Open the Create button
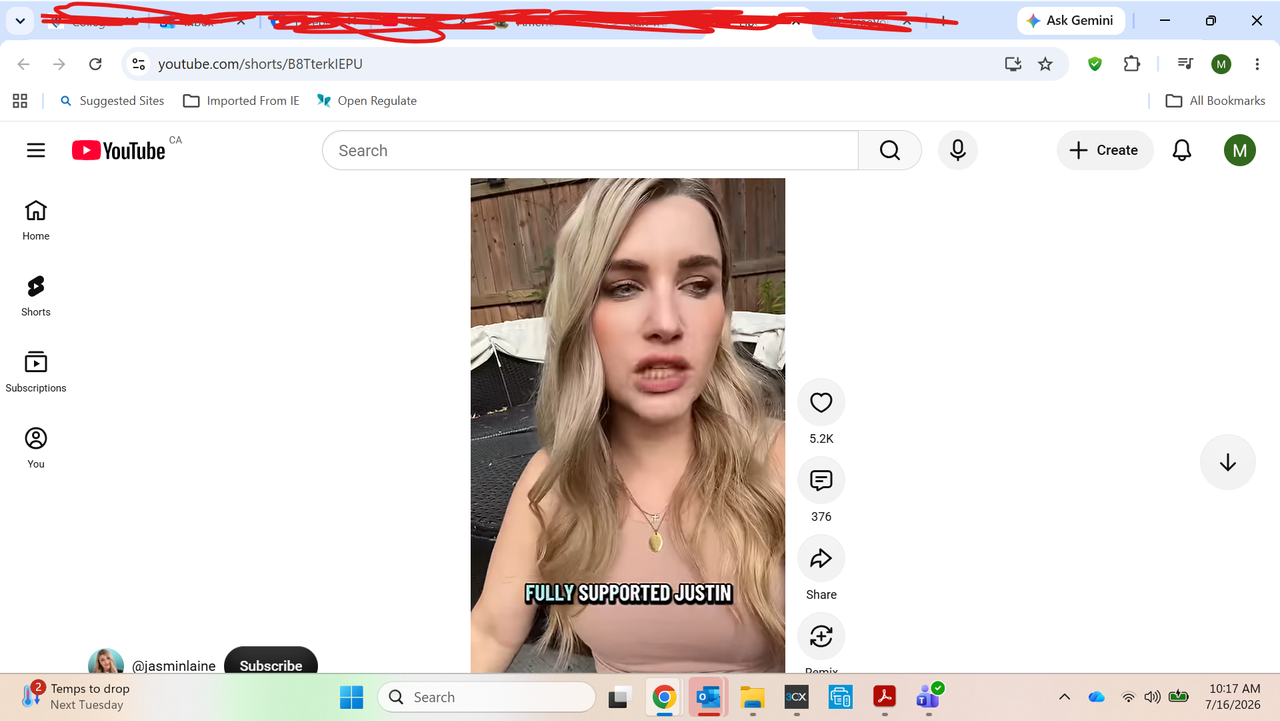1280x721 pixels. 1105,150
